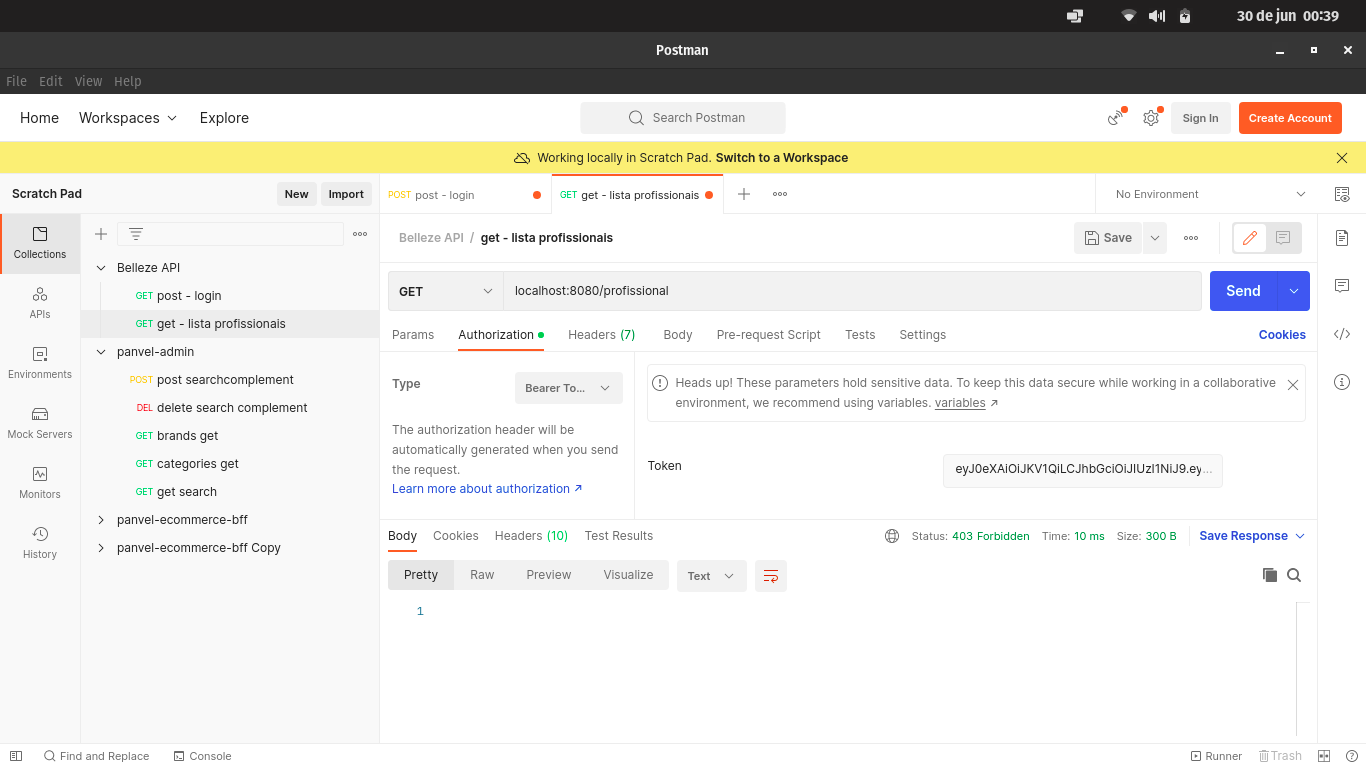Open the Test Results tab
Screen dimensions: 1366x768
pos(619,536)
